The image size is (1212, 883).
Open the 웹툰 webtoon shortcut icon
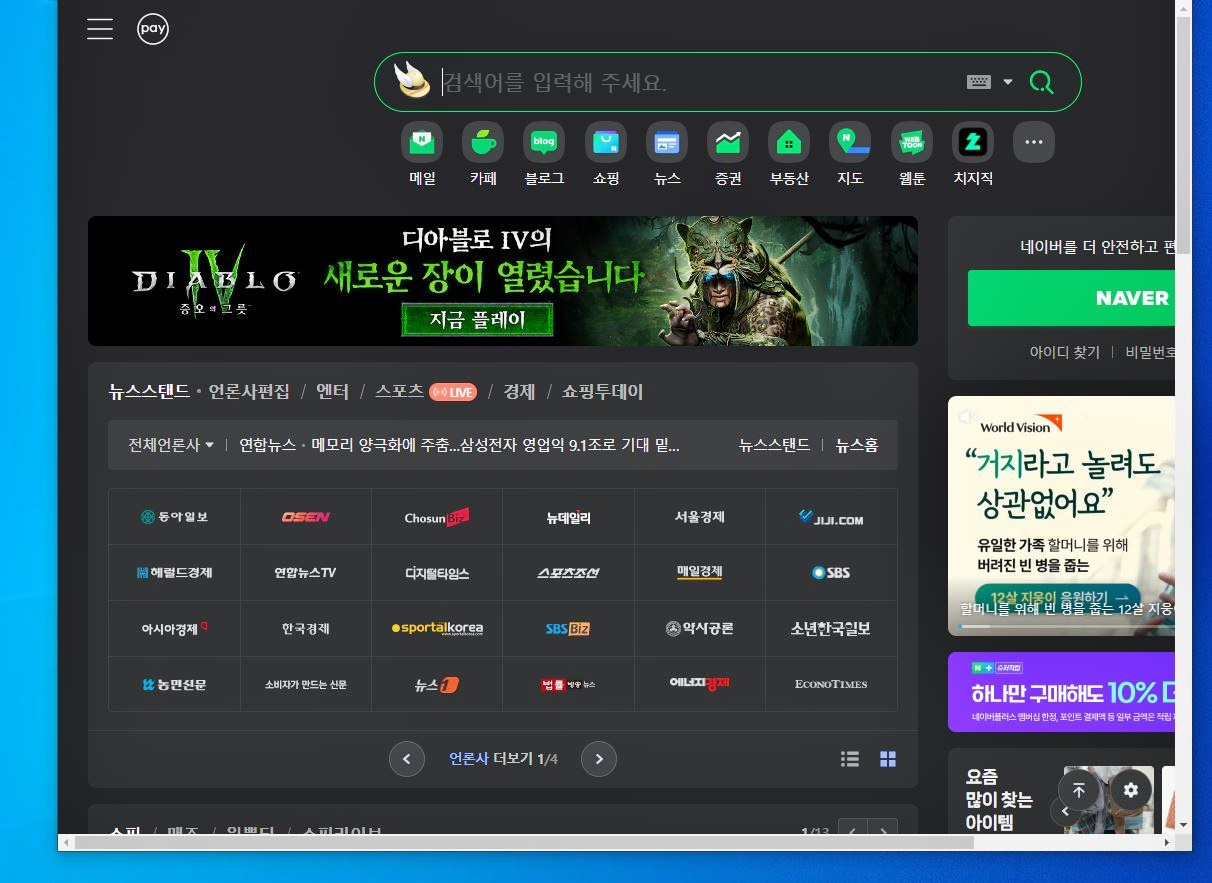tap(912, 143)
